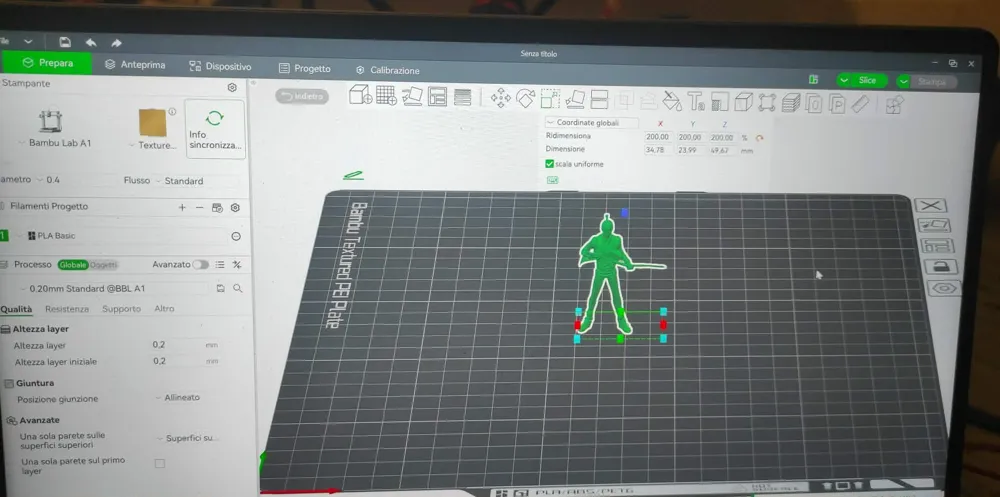
Task: Select the Rotate tool
Action: click(526, 98)
